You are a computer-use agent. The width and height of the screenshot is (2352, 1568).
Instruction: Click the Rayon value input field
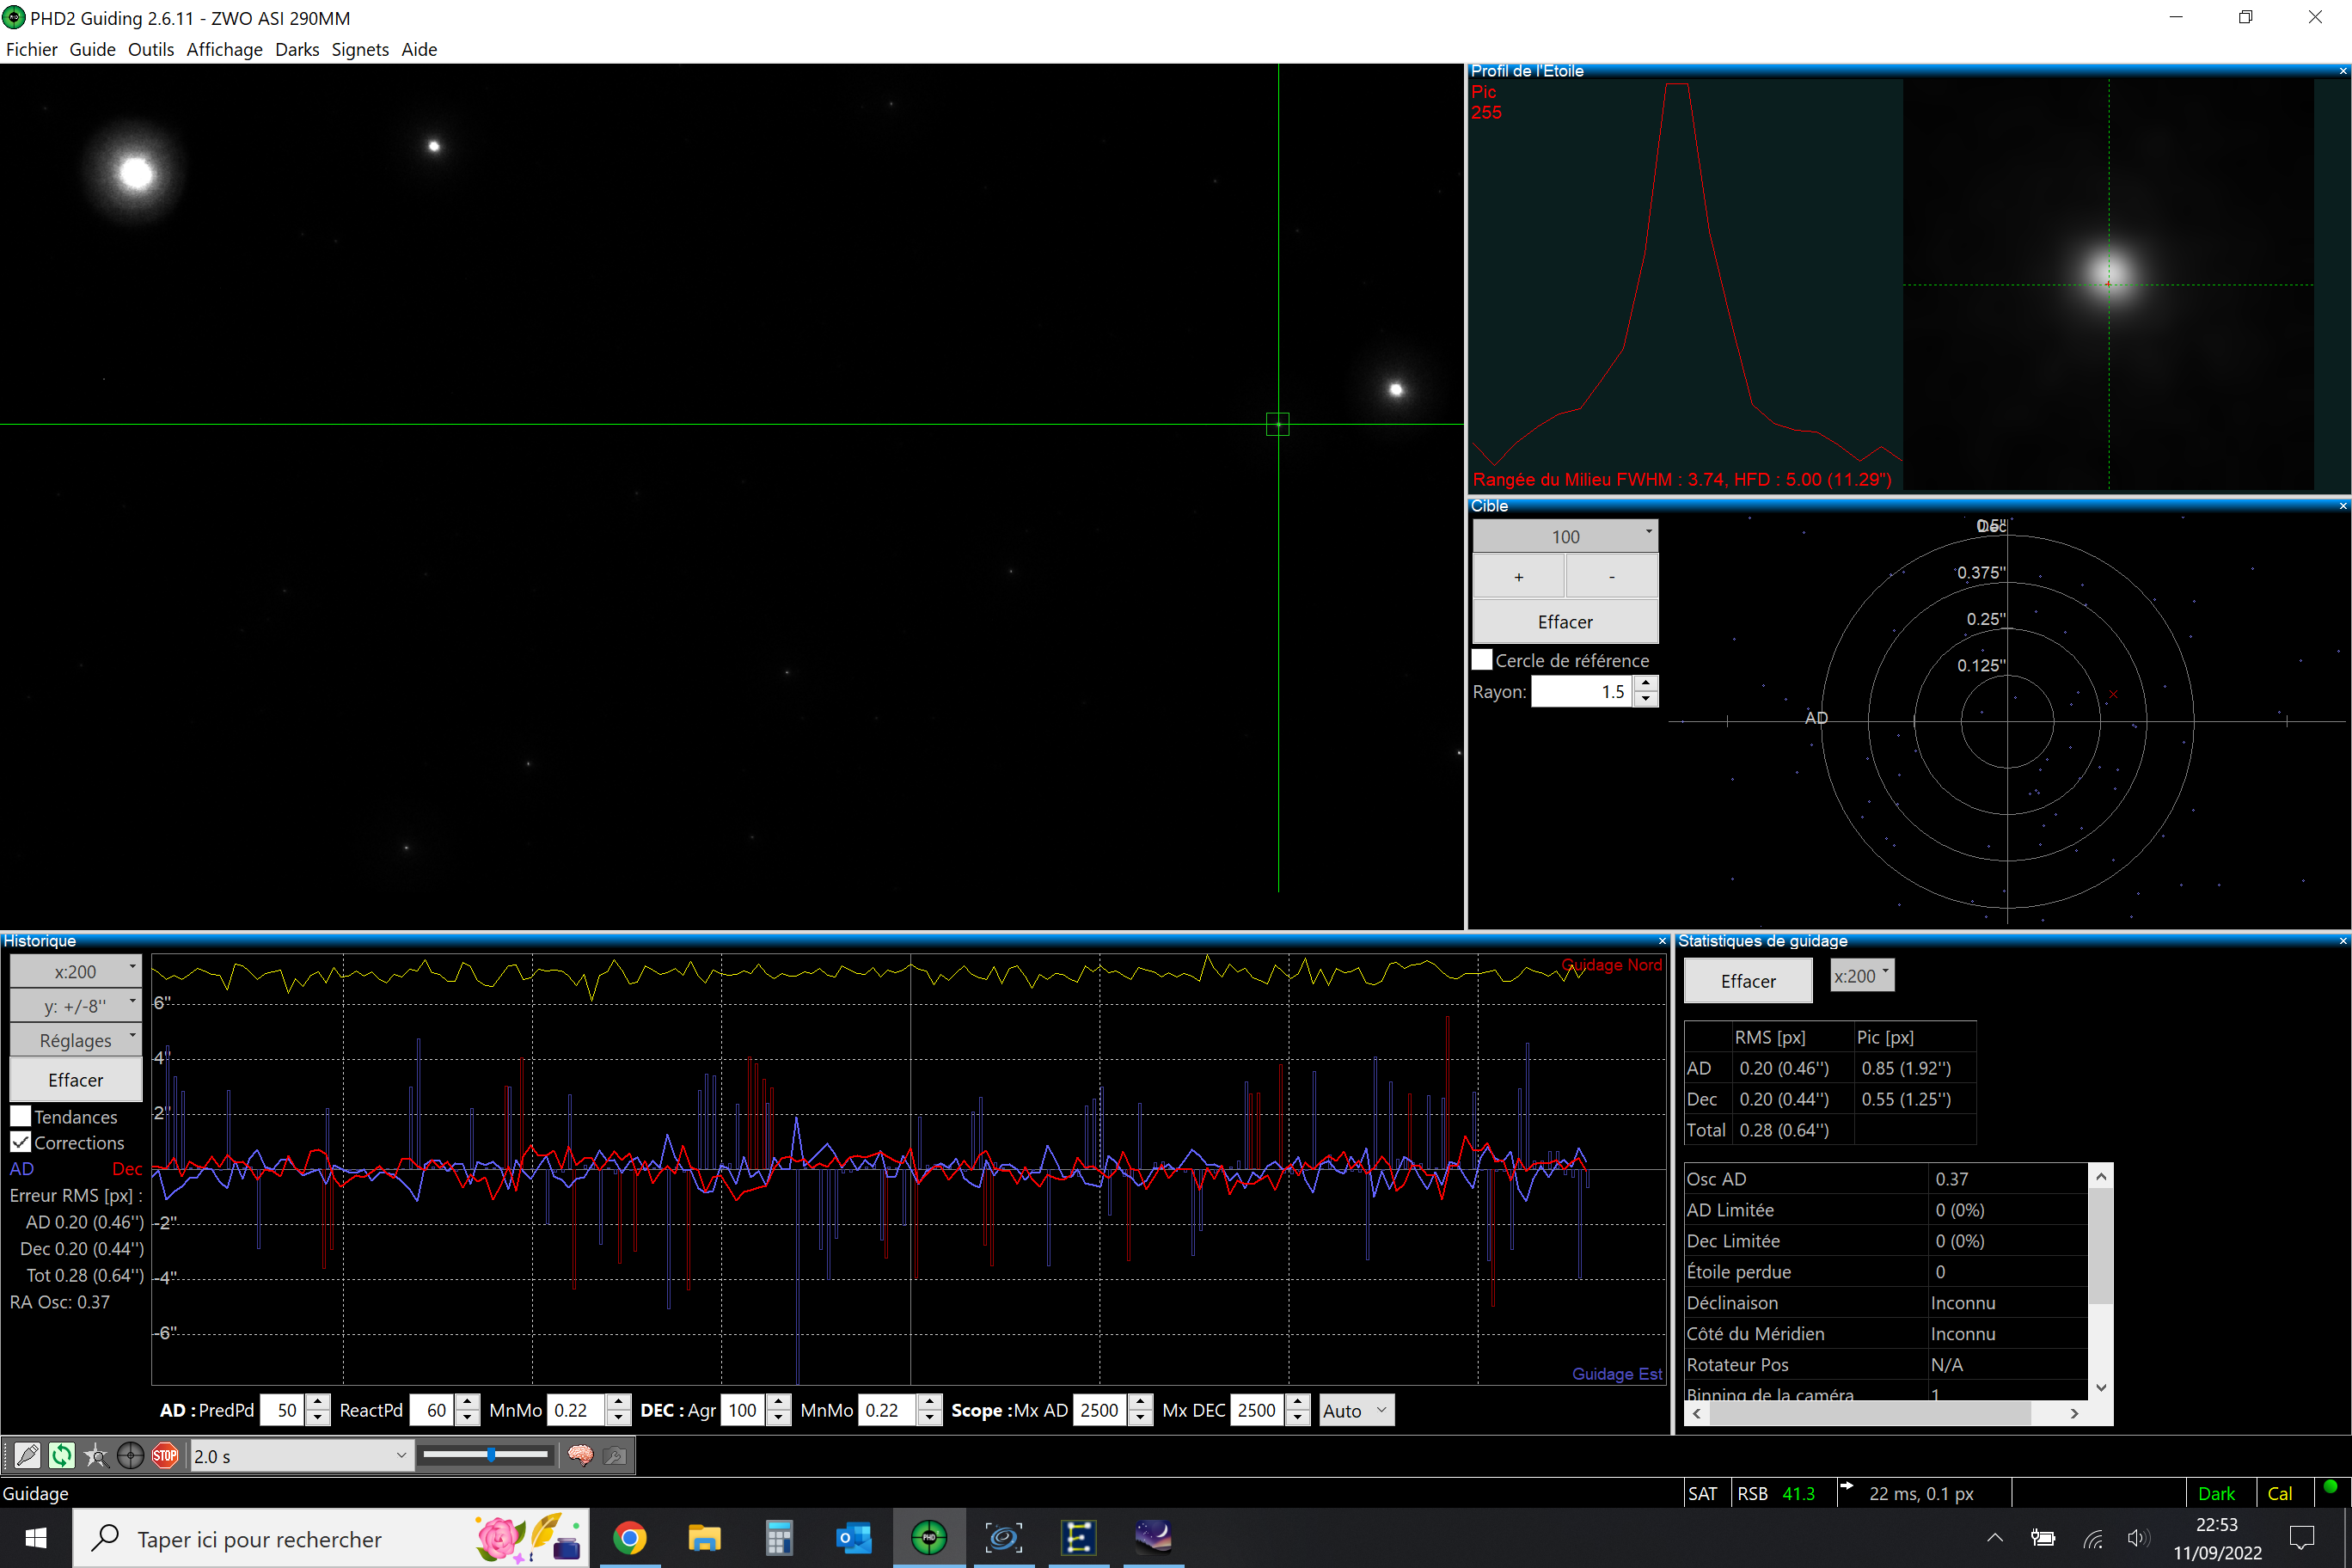pyautogui.click(x=1580, y=691)
